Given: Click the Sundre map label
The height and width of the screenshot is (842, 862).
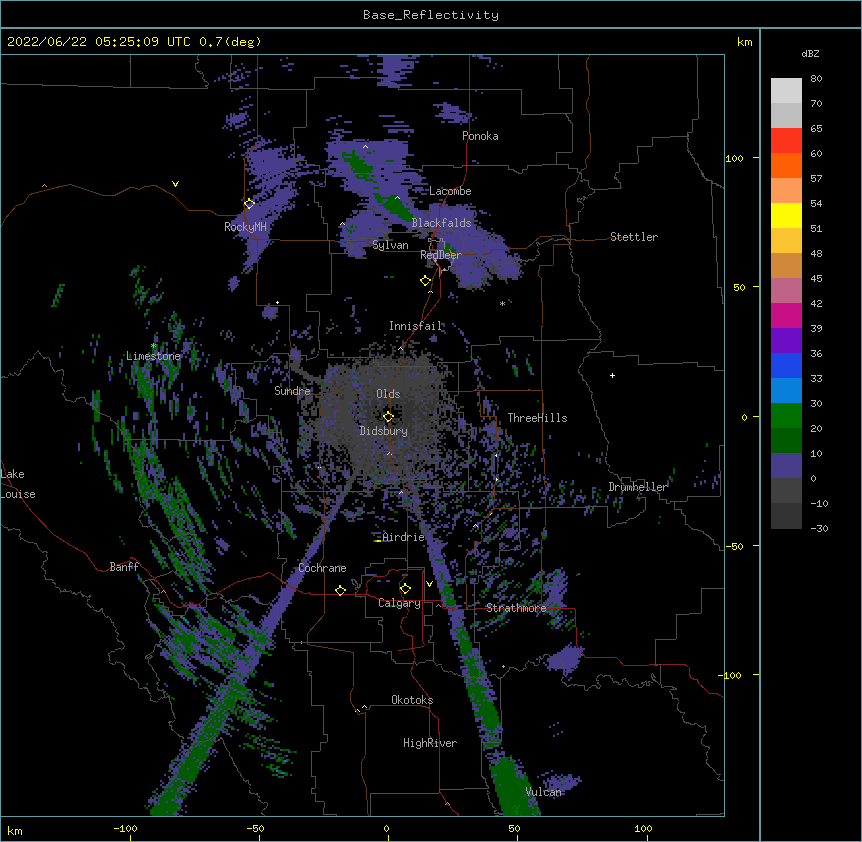Looking at the screenshot, I should point(292,391).
